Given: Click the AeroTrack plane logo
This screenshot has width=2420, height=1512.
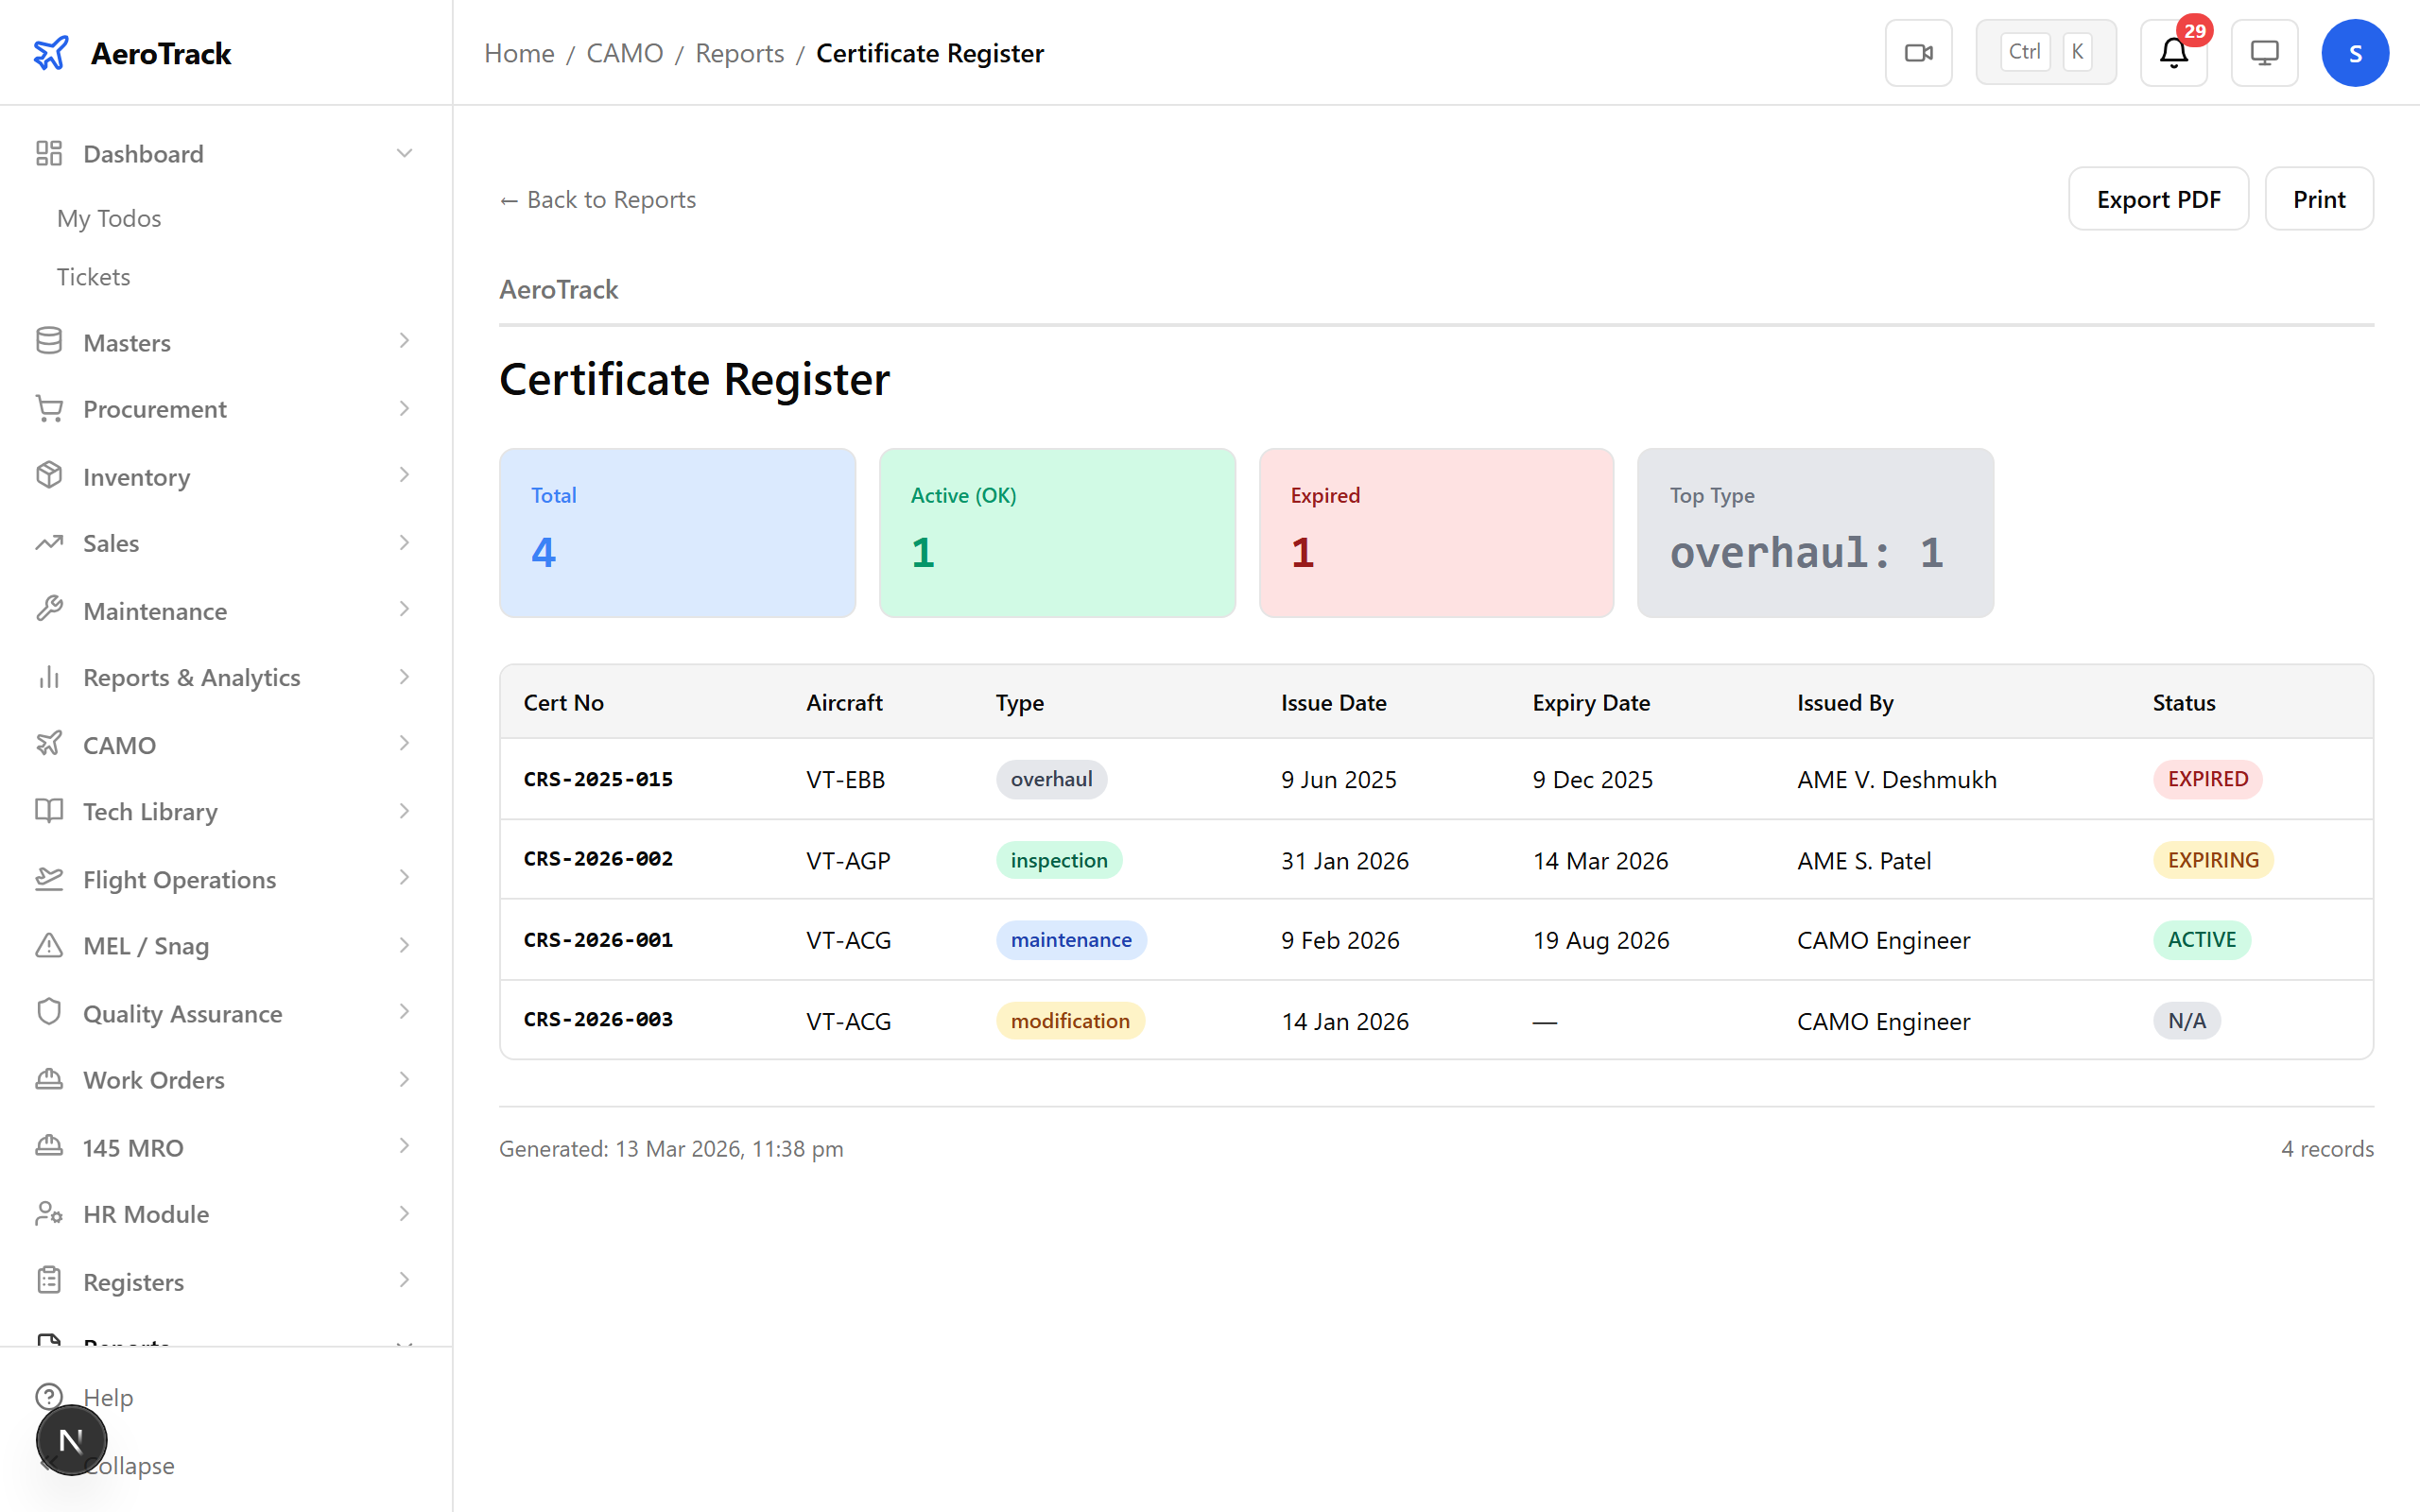Looking at the screenshot, I should 51,52.
